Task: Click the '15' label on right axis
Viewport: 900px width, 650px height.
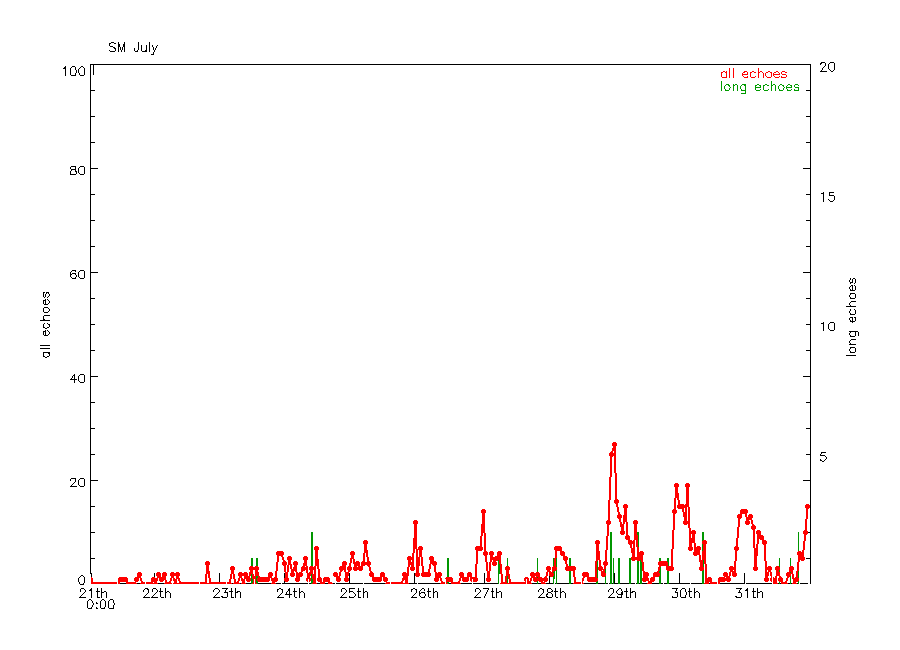Action: (827, 197)
